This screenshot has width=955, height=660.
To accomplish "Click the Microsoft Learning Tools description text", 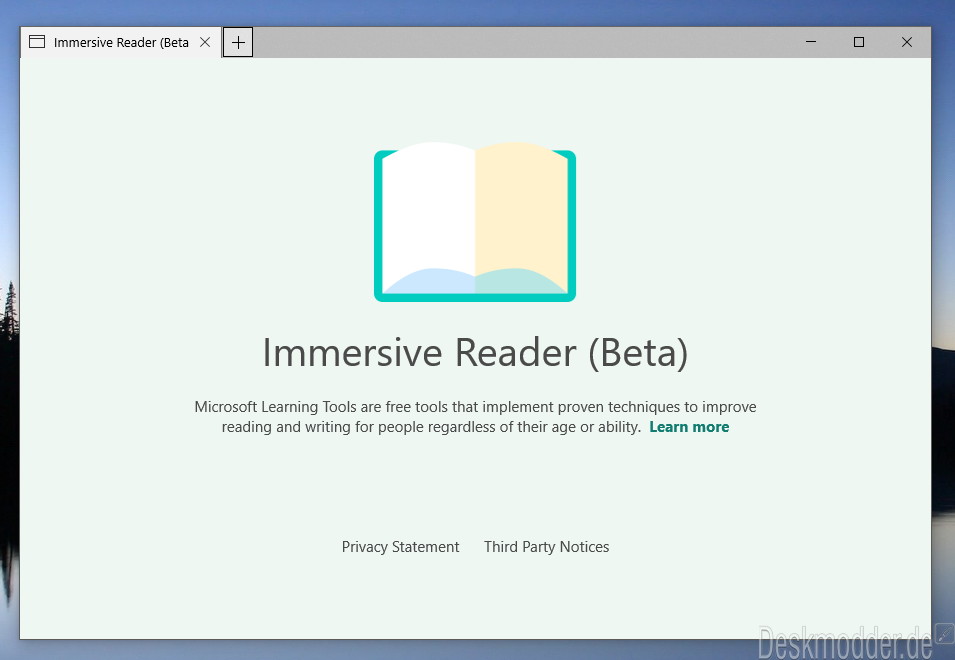I will (475, 416).
